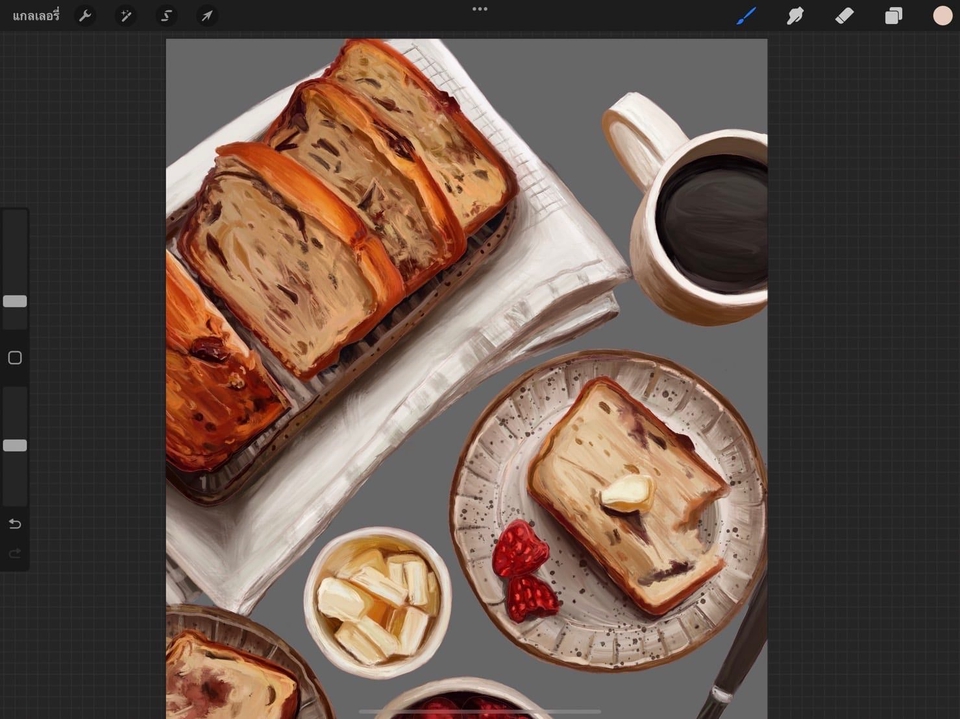Click the brush opacity slider handle
The image size is (960, 719).
pos(15,445)
